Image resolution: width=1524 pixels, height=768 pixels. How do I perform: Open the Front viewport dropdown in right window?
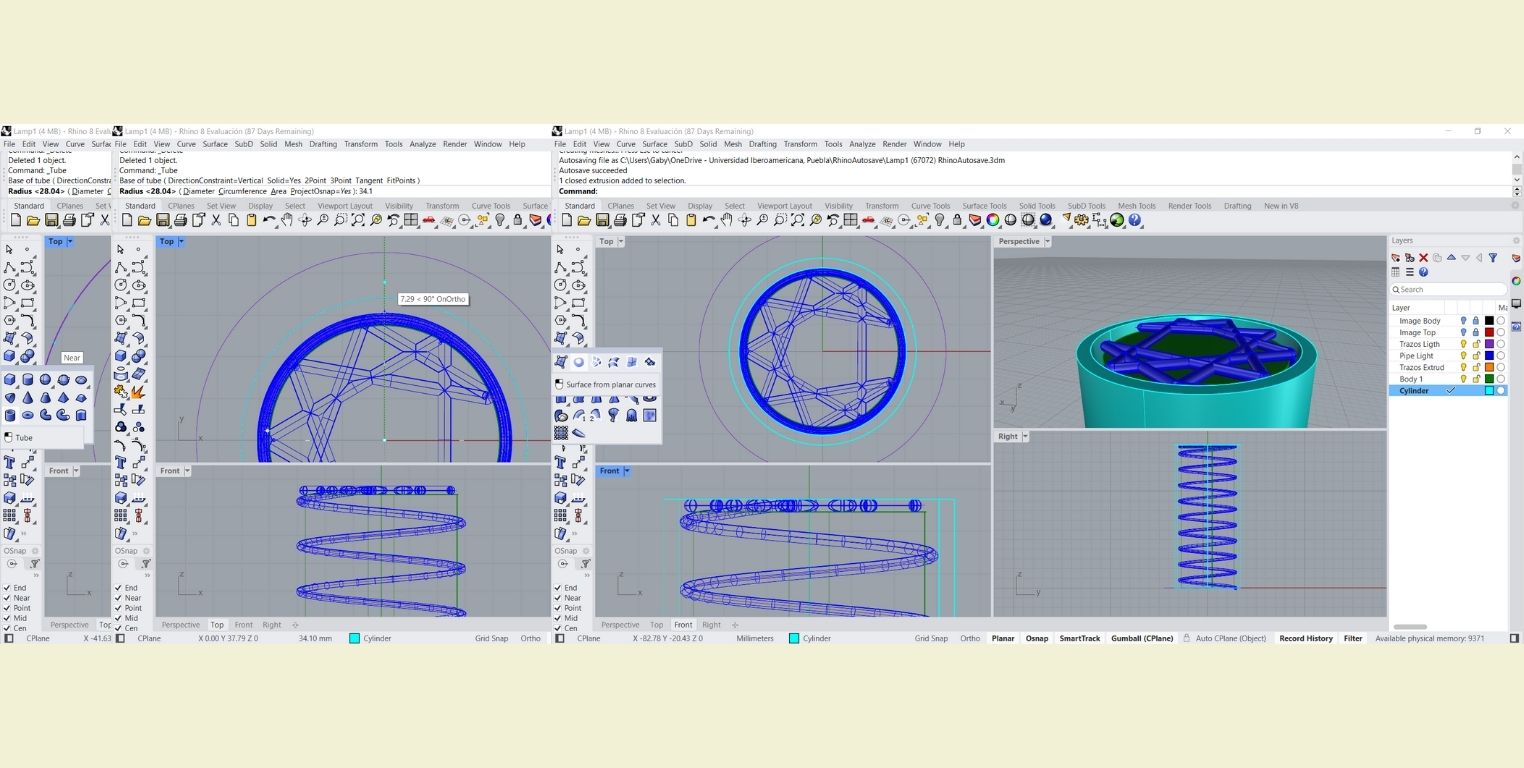tap(627, 471)
